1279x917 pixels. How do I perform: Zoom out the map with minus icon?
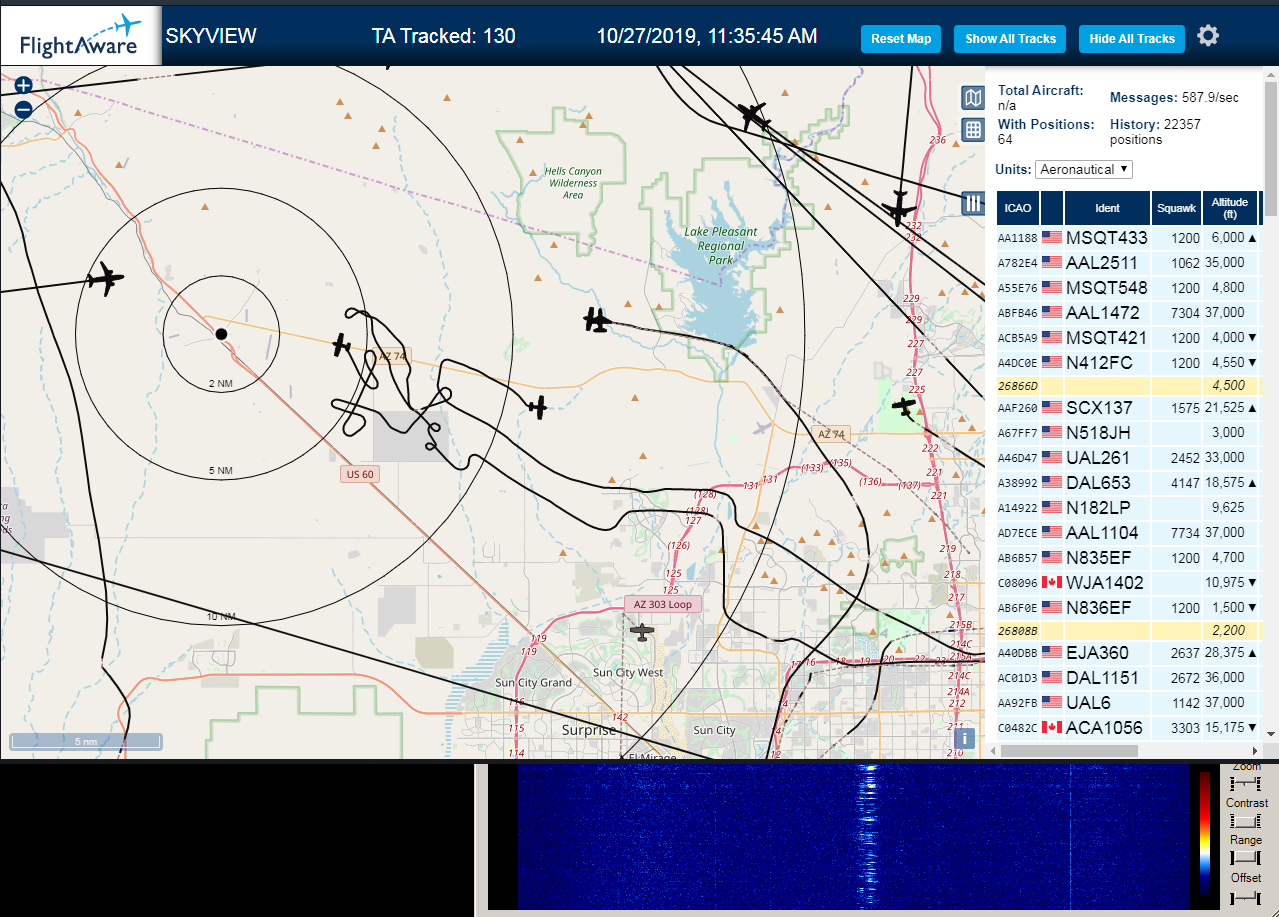click(23, 110)
